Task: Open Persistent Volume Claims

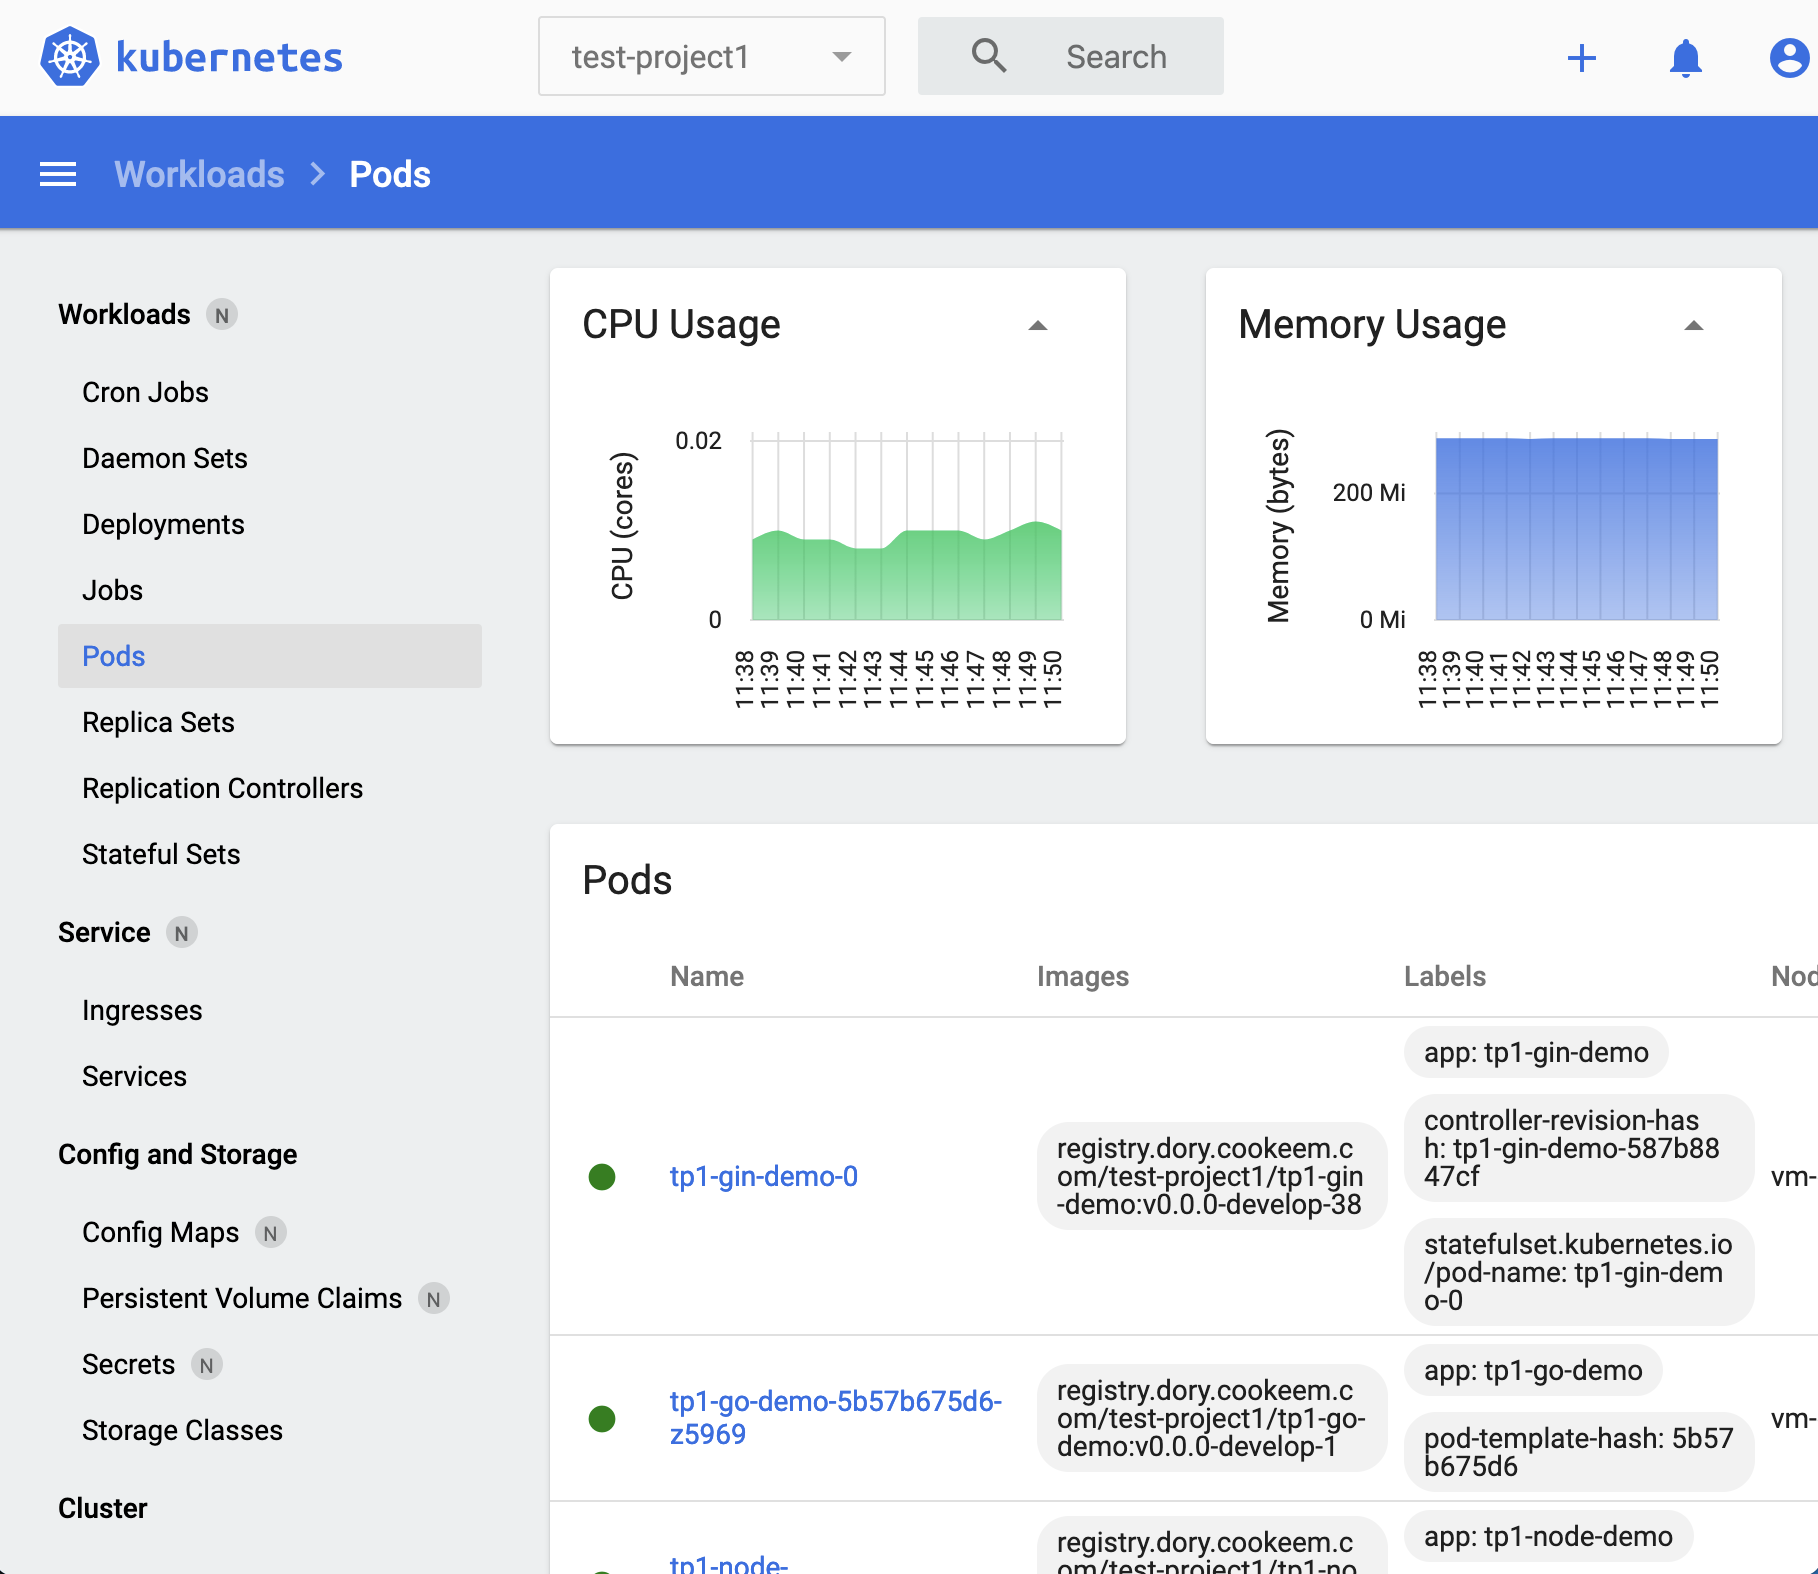Action: (241, 1298)
